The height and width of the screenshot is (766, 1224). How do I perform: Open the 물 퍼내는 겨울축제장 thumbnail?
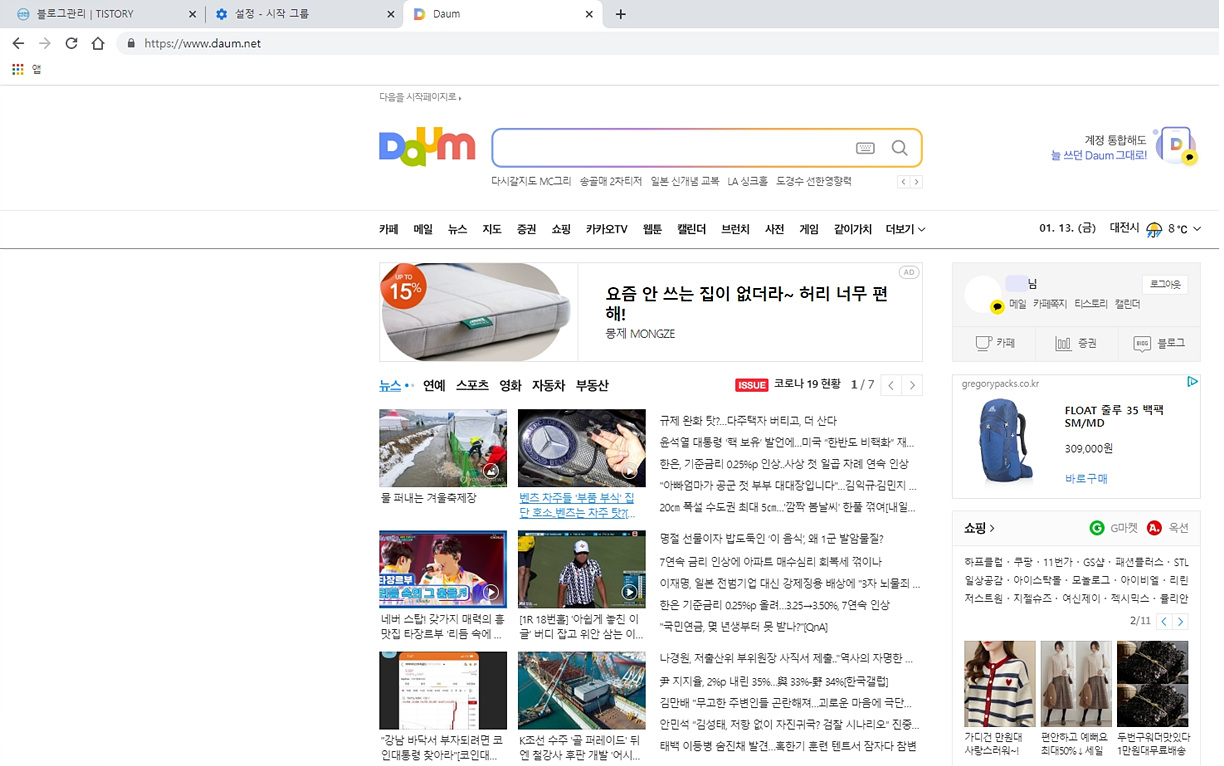(443, 447)
